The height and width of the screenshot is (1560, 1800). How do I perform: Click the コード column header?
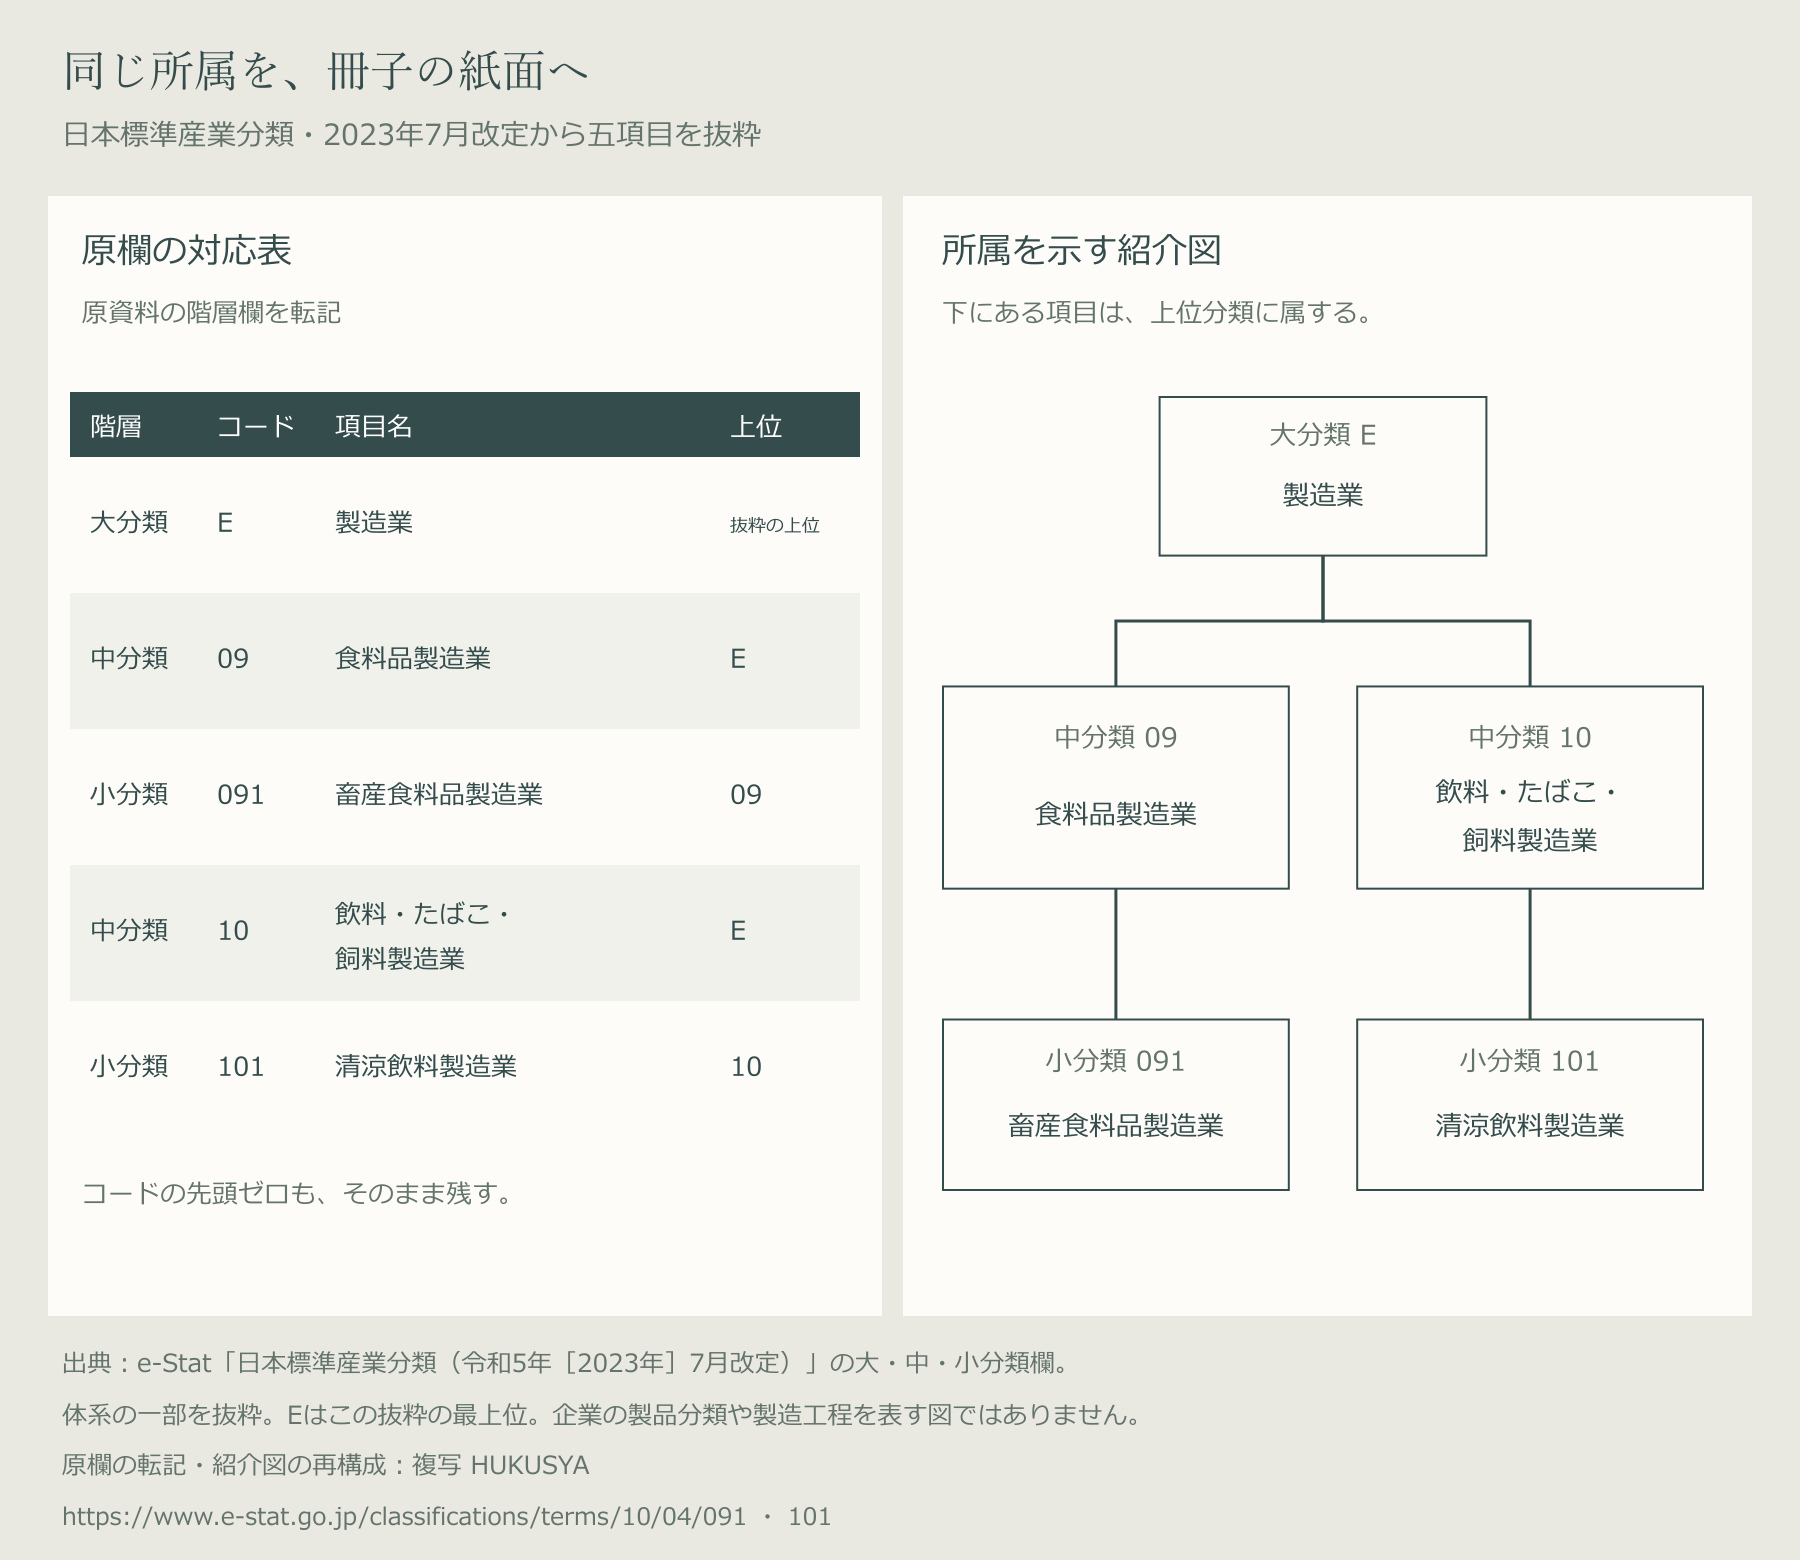[256, 426]
